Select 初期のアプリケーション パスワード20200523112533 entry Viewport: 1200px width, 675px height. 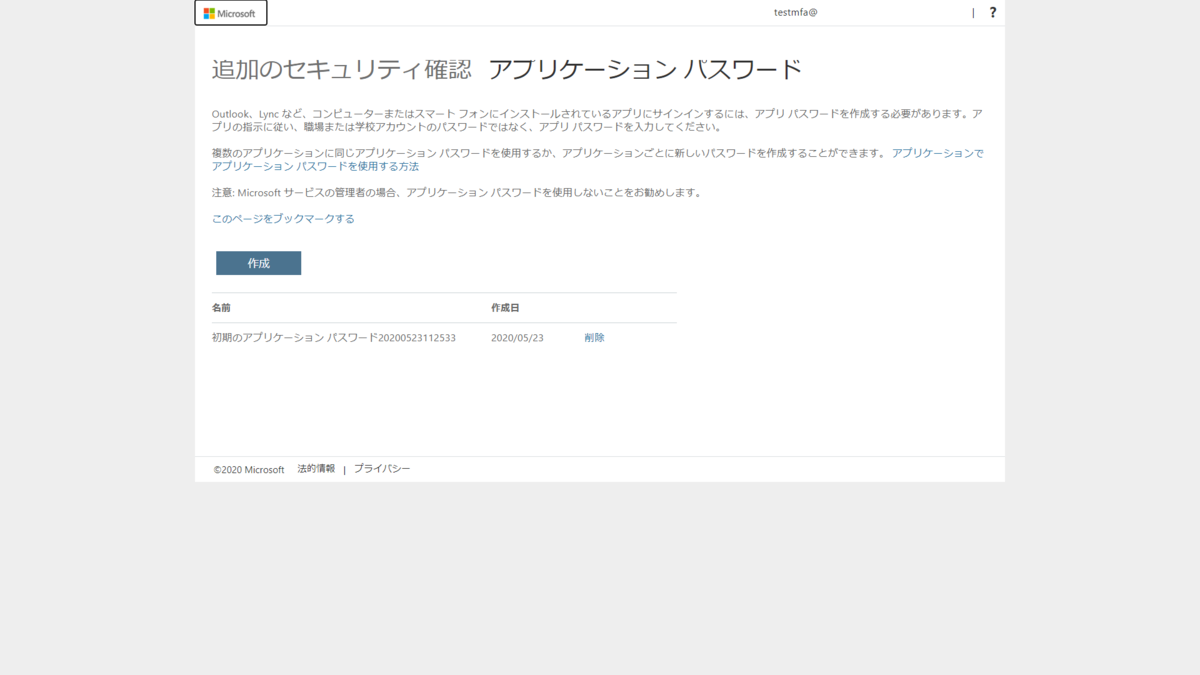tap(334, 338)
